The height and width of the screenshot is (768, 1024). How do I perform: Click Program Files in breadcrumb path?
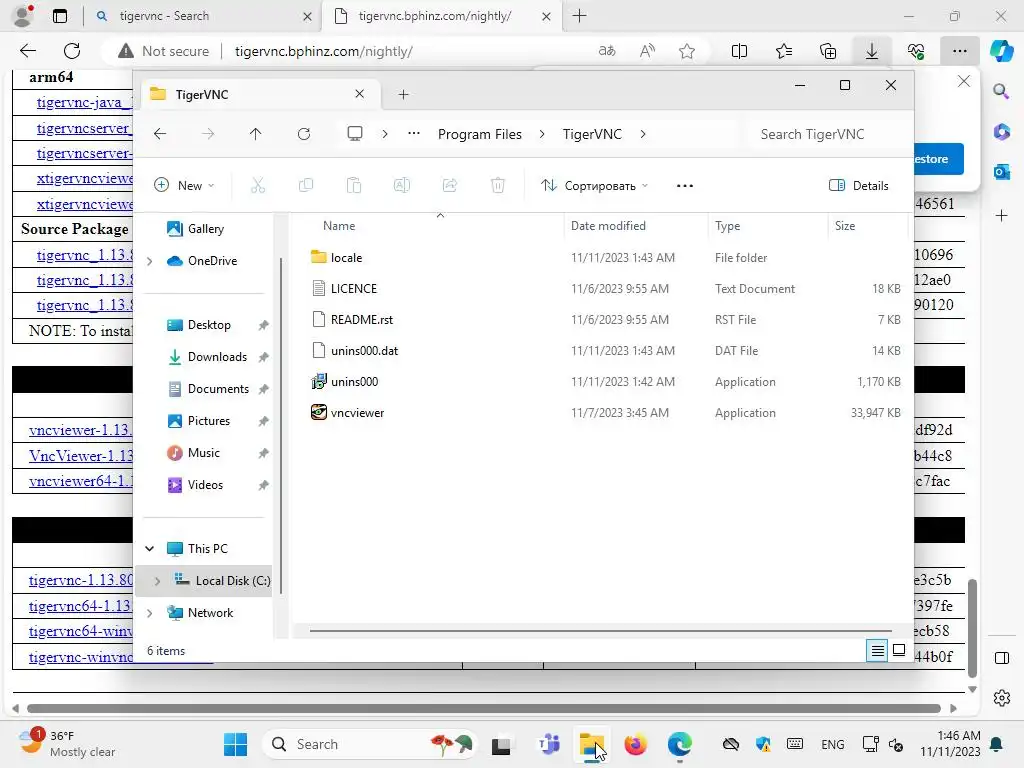pos(479,134)
